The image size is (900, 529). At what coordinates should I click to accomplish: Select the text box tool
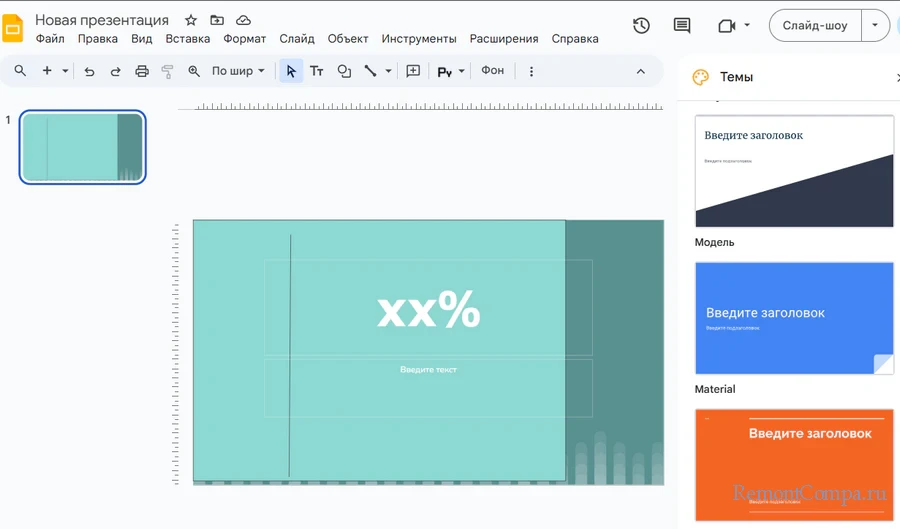pos(317,71)
